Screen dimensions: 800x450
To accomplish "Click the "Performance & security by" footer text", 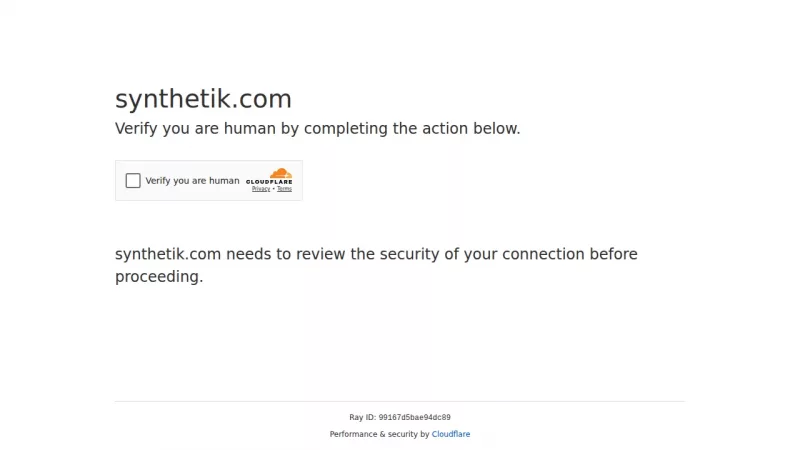I will pyautogui.click(x=379, y=434).
